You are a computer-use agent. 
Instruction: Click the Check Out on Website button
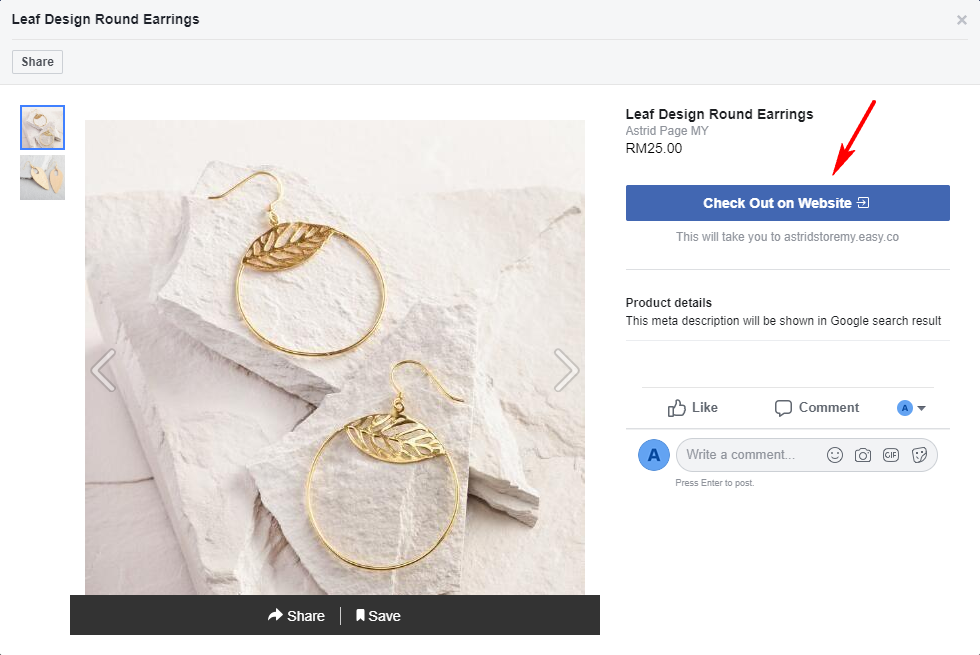pyautogui.click(x=788, y=203)
